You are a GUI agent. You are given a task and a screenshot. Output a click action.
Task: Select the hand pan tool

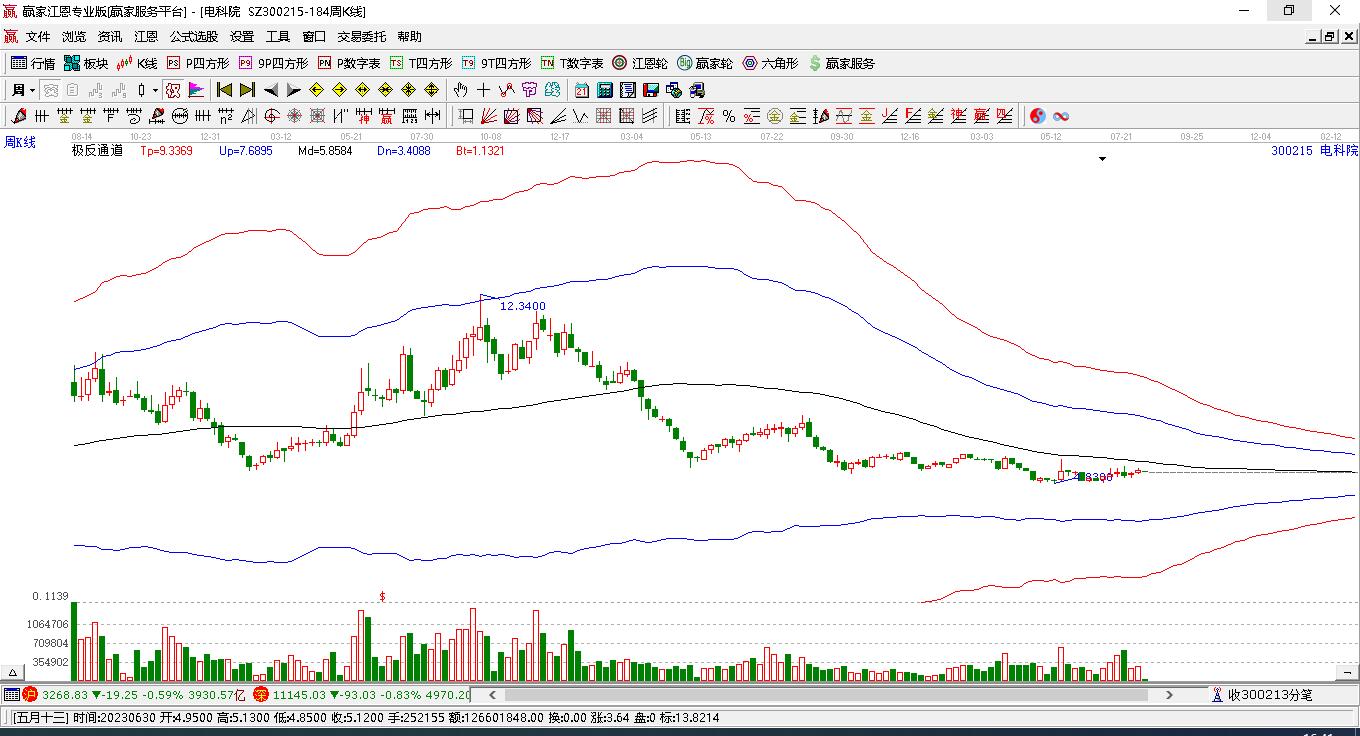coord(461,90)
